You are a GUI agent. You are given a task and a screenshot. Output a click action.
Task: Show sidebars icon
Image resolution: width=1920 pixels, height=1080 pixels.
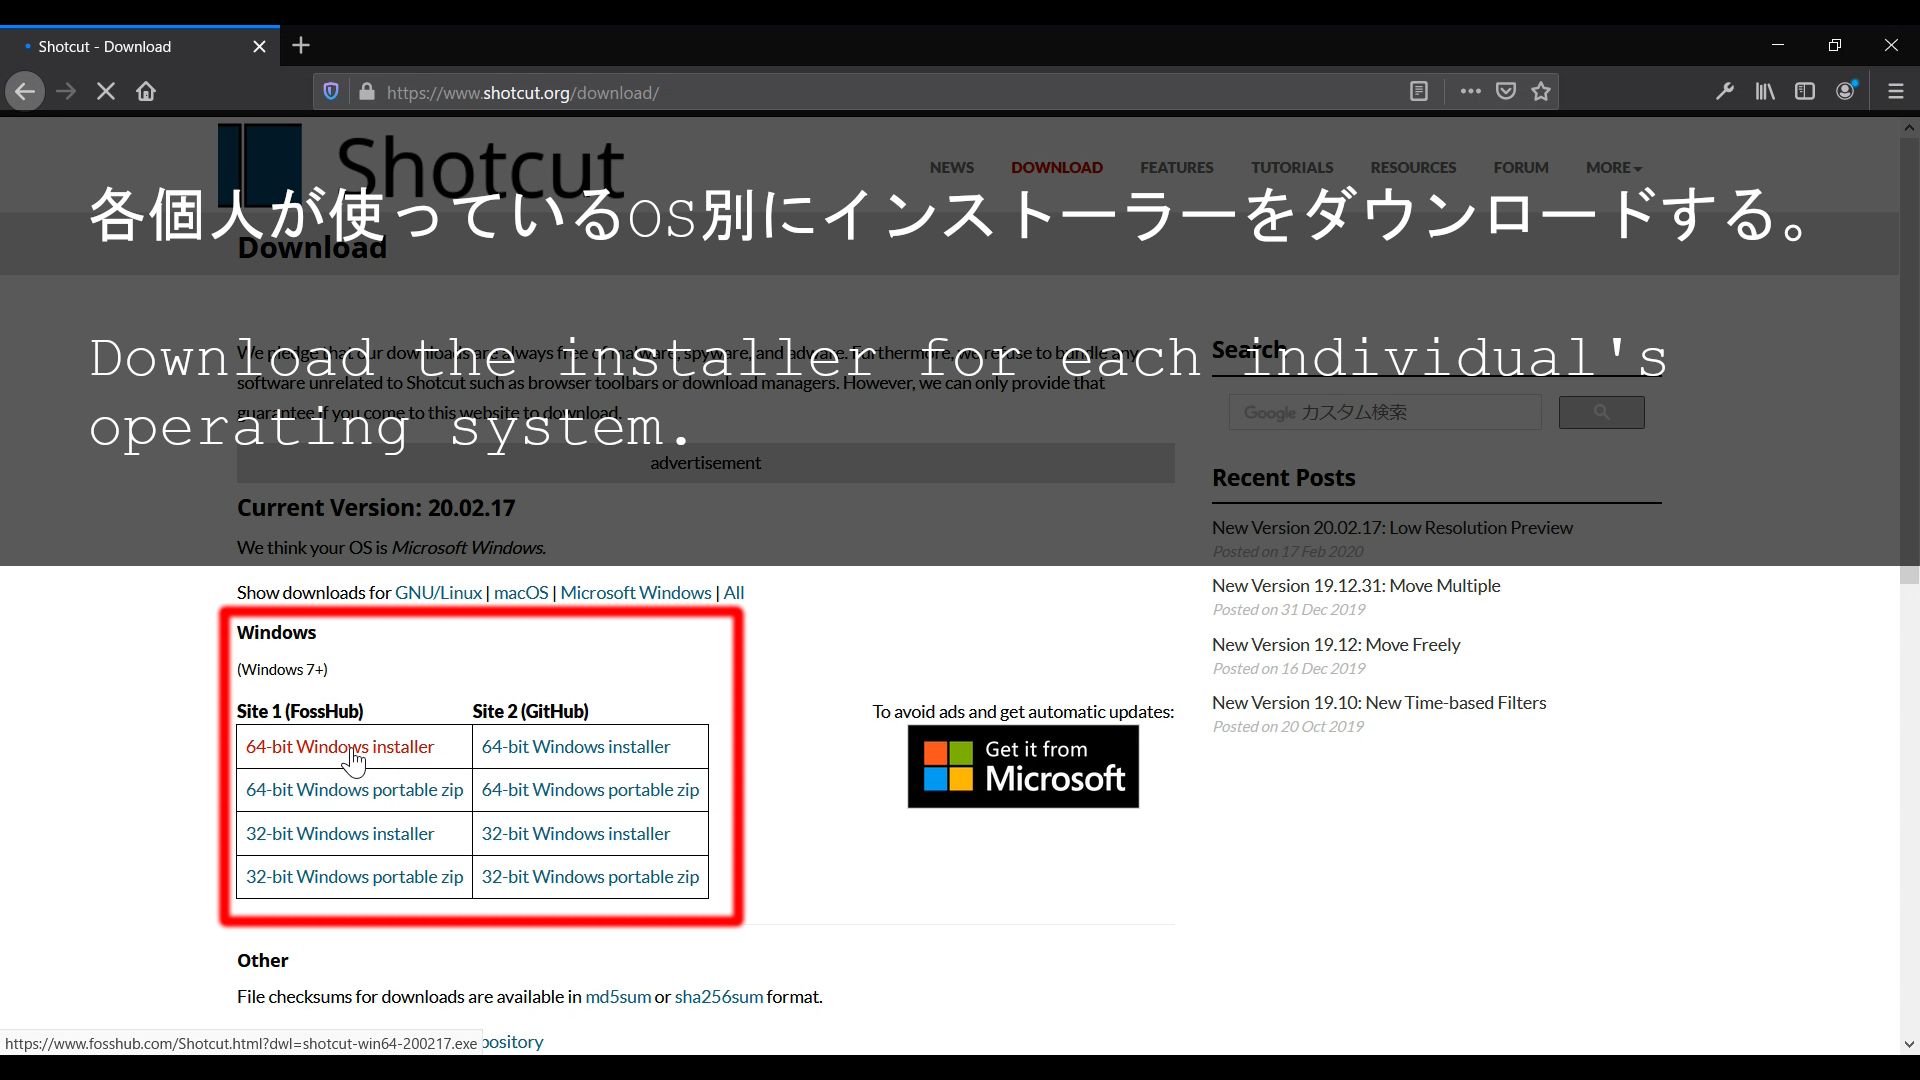click(1805, 92)
